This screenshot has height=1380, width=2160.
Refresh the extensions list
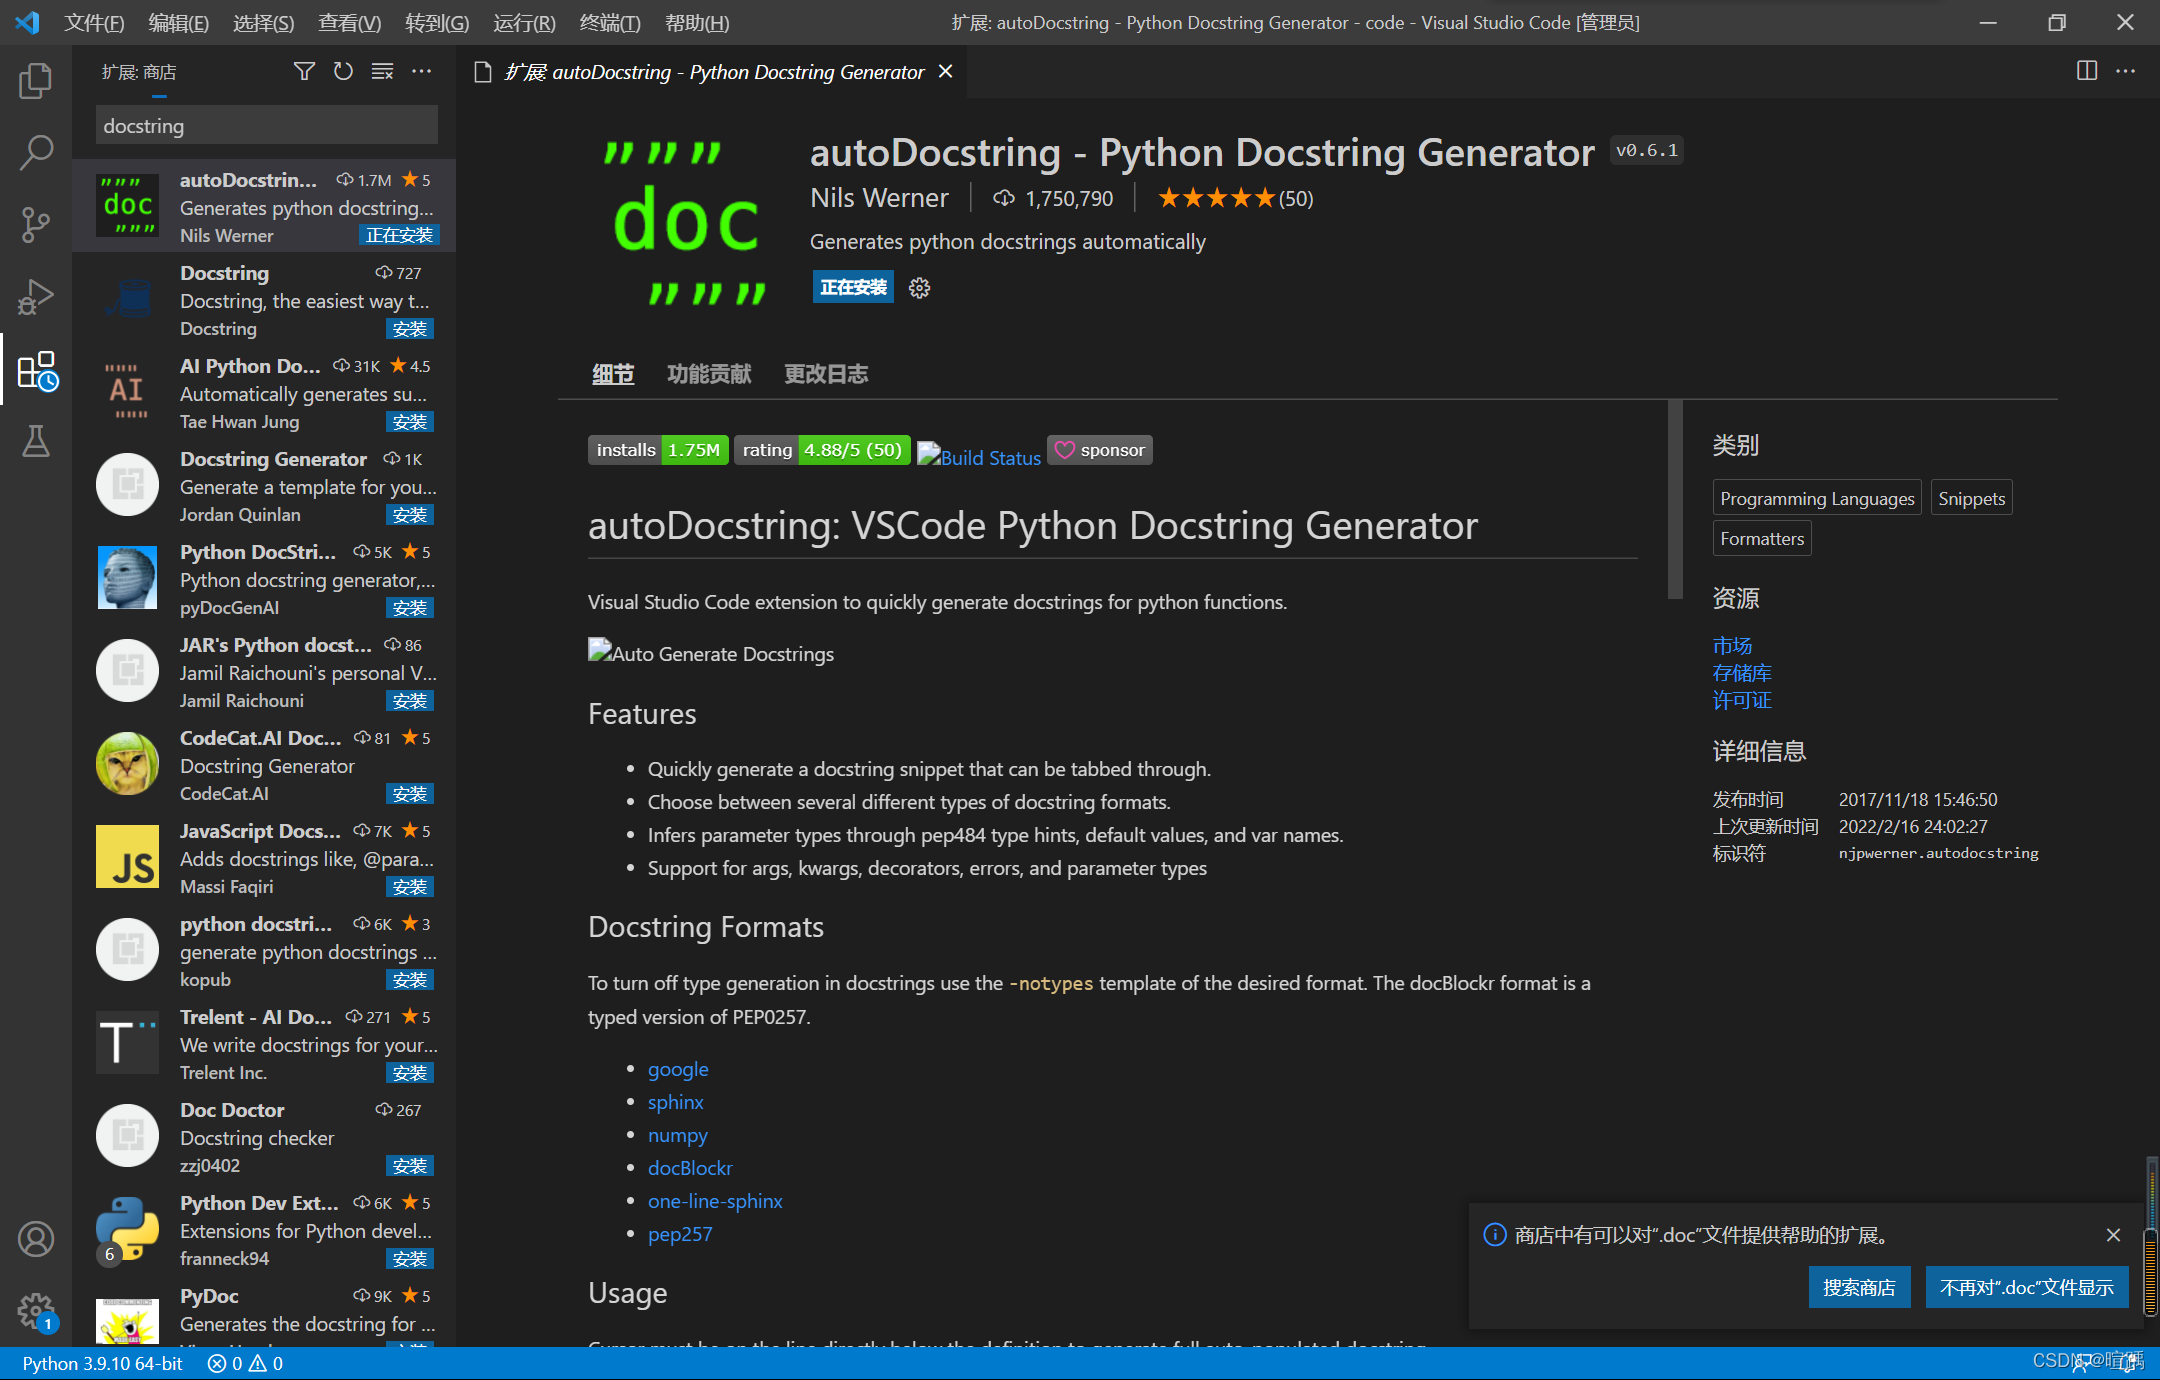(343, 71)
